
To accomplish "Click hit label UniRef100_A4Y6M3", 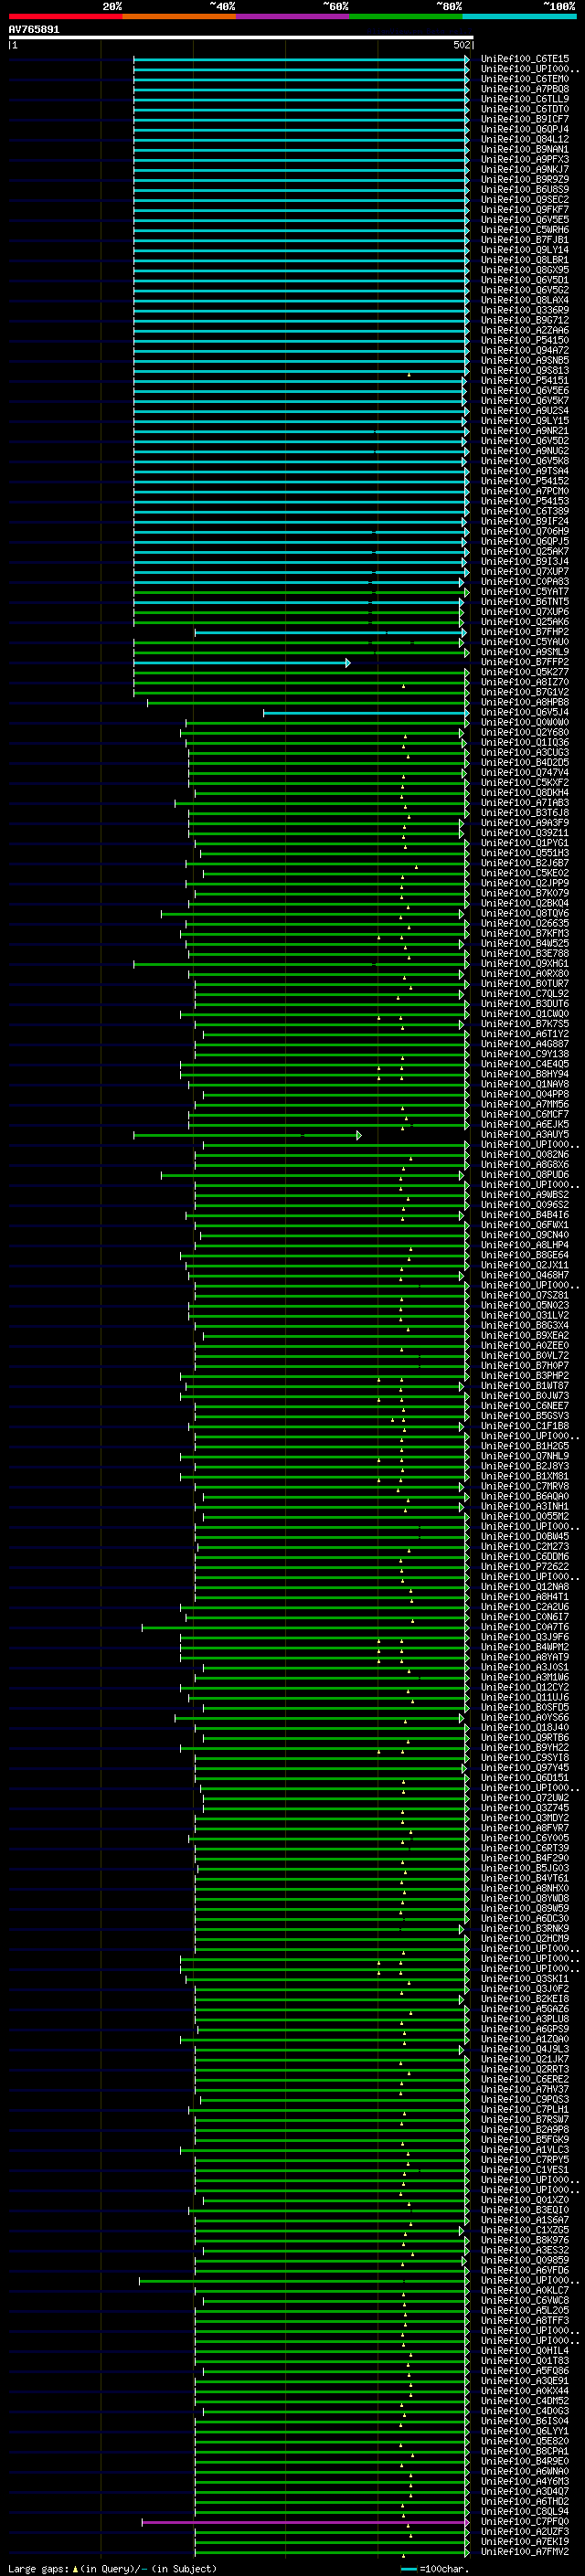I will (525, 2482).
